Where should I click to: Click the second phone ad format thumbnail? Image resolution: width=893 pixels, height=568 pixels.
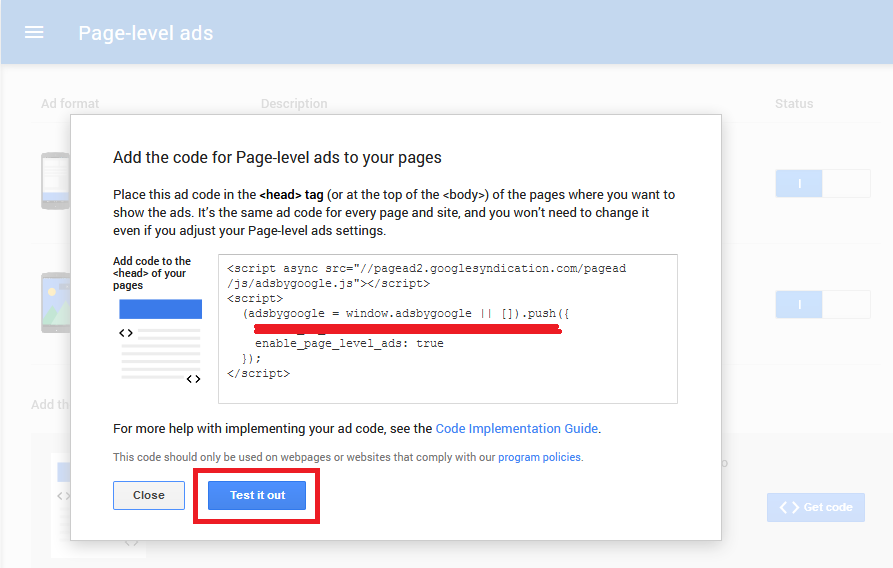(55, 303)
